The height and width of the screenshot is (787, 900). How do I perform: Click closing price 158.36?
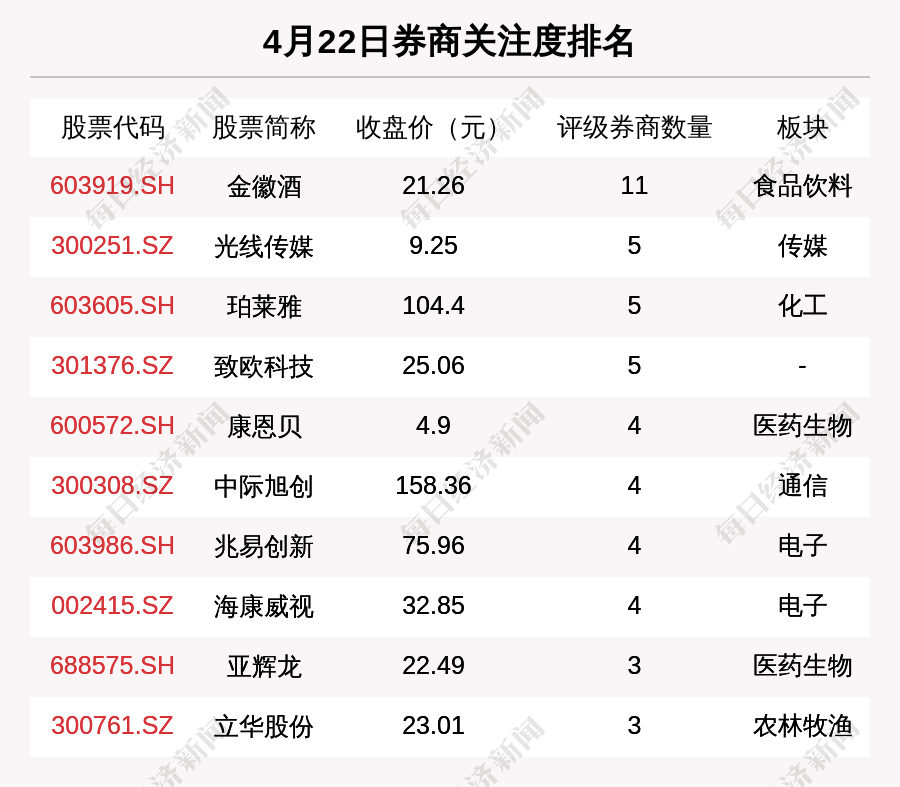[433, 486]
